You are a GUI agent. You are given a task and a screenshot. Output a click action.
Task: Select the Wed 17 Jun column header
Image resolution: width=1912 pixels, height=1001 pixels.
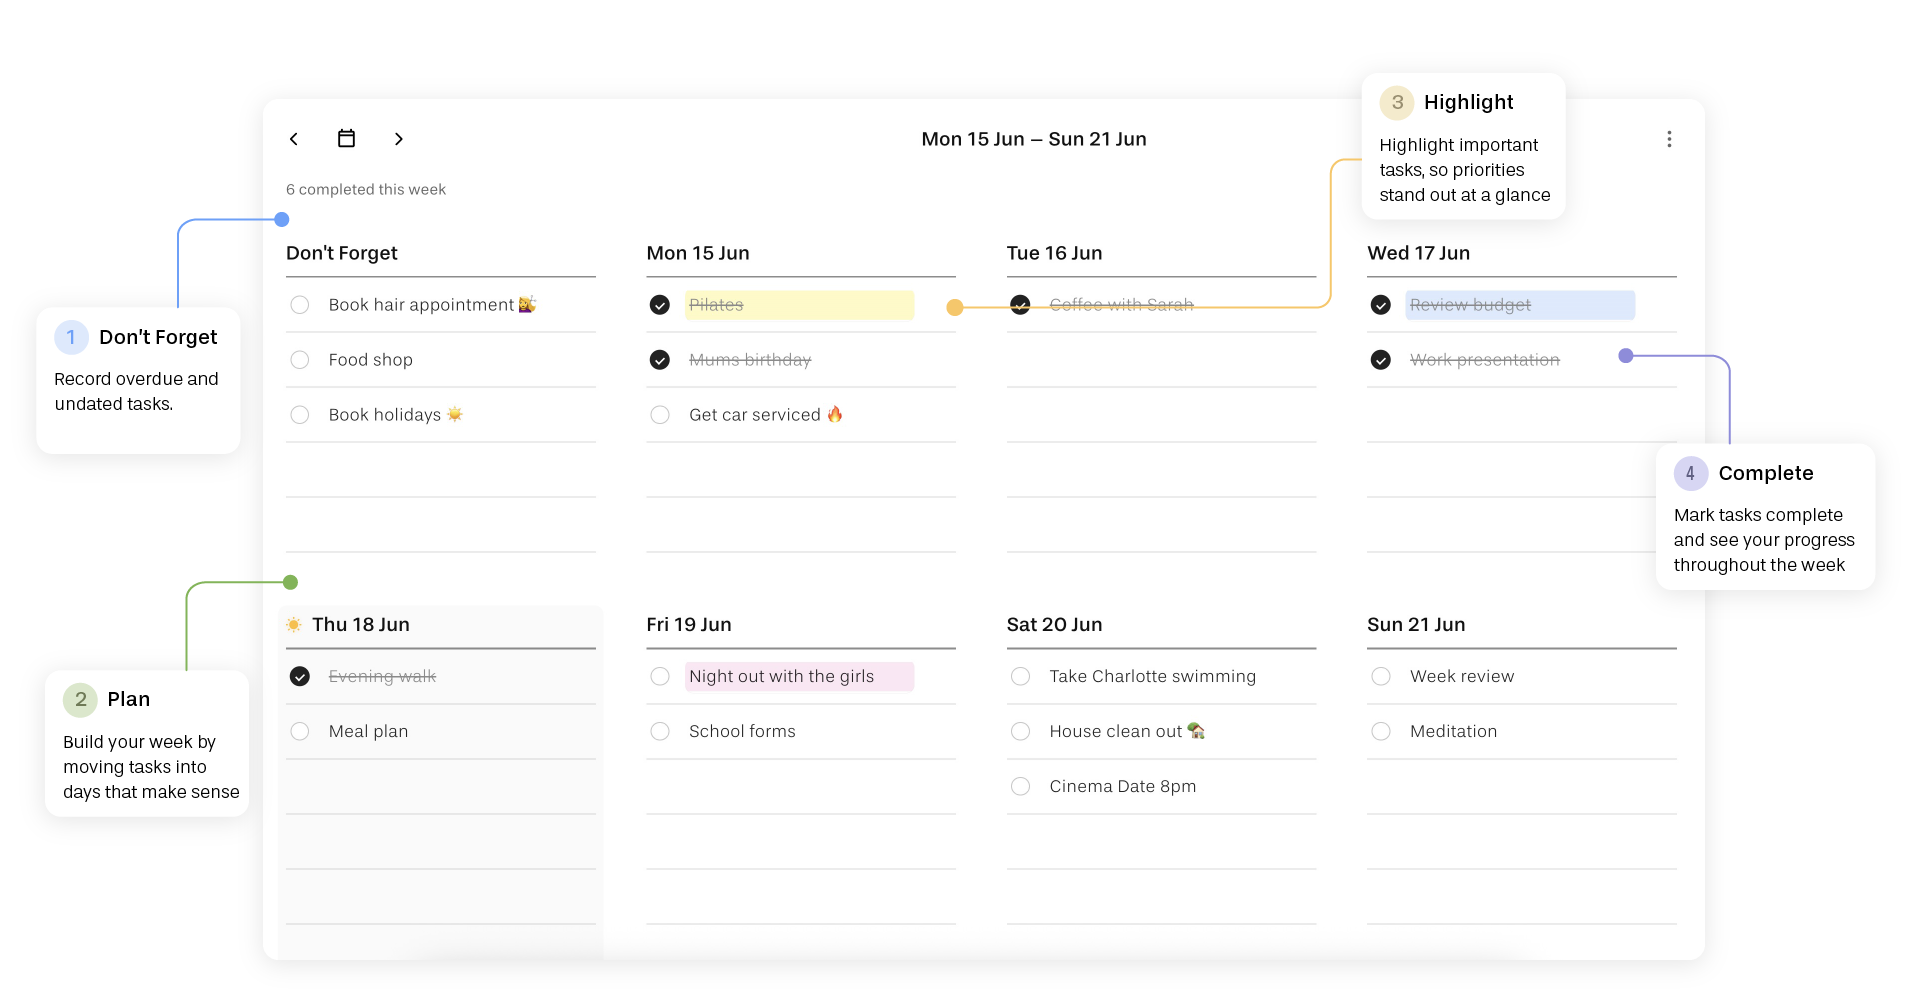coord(1419,253)
